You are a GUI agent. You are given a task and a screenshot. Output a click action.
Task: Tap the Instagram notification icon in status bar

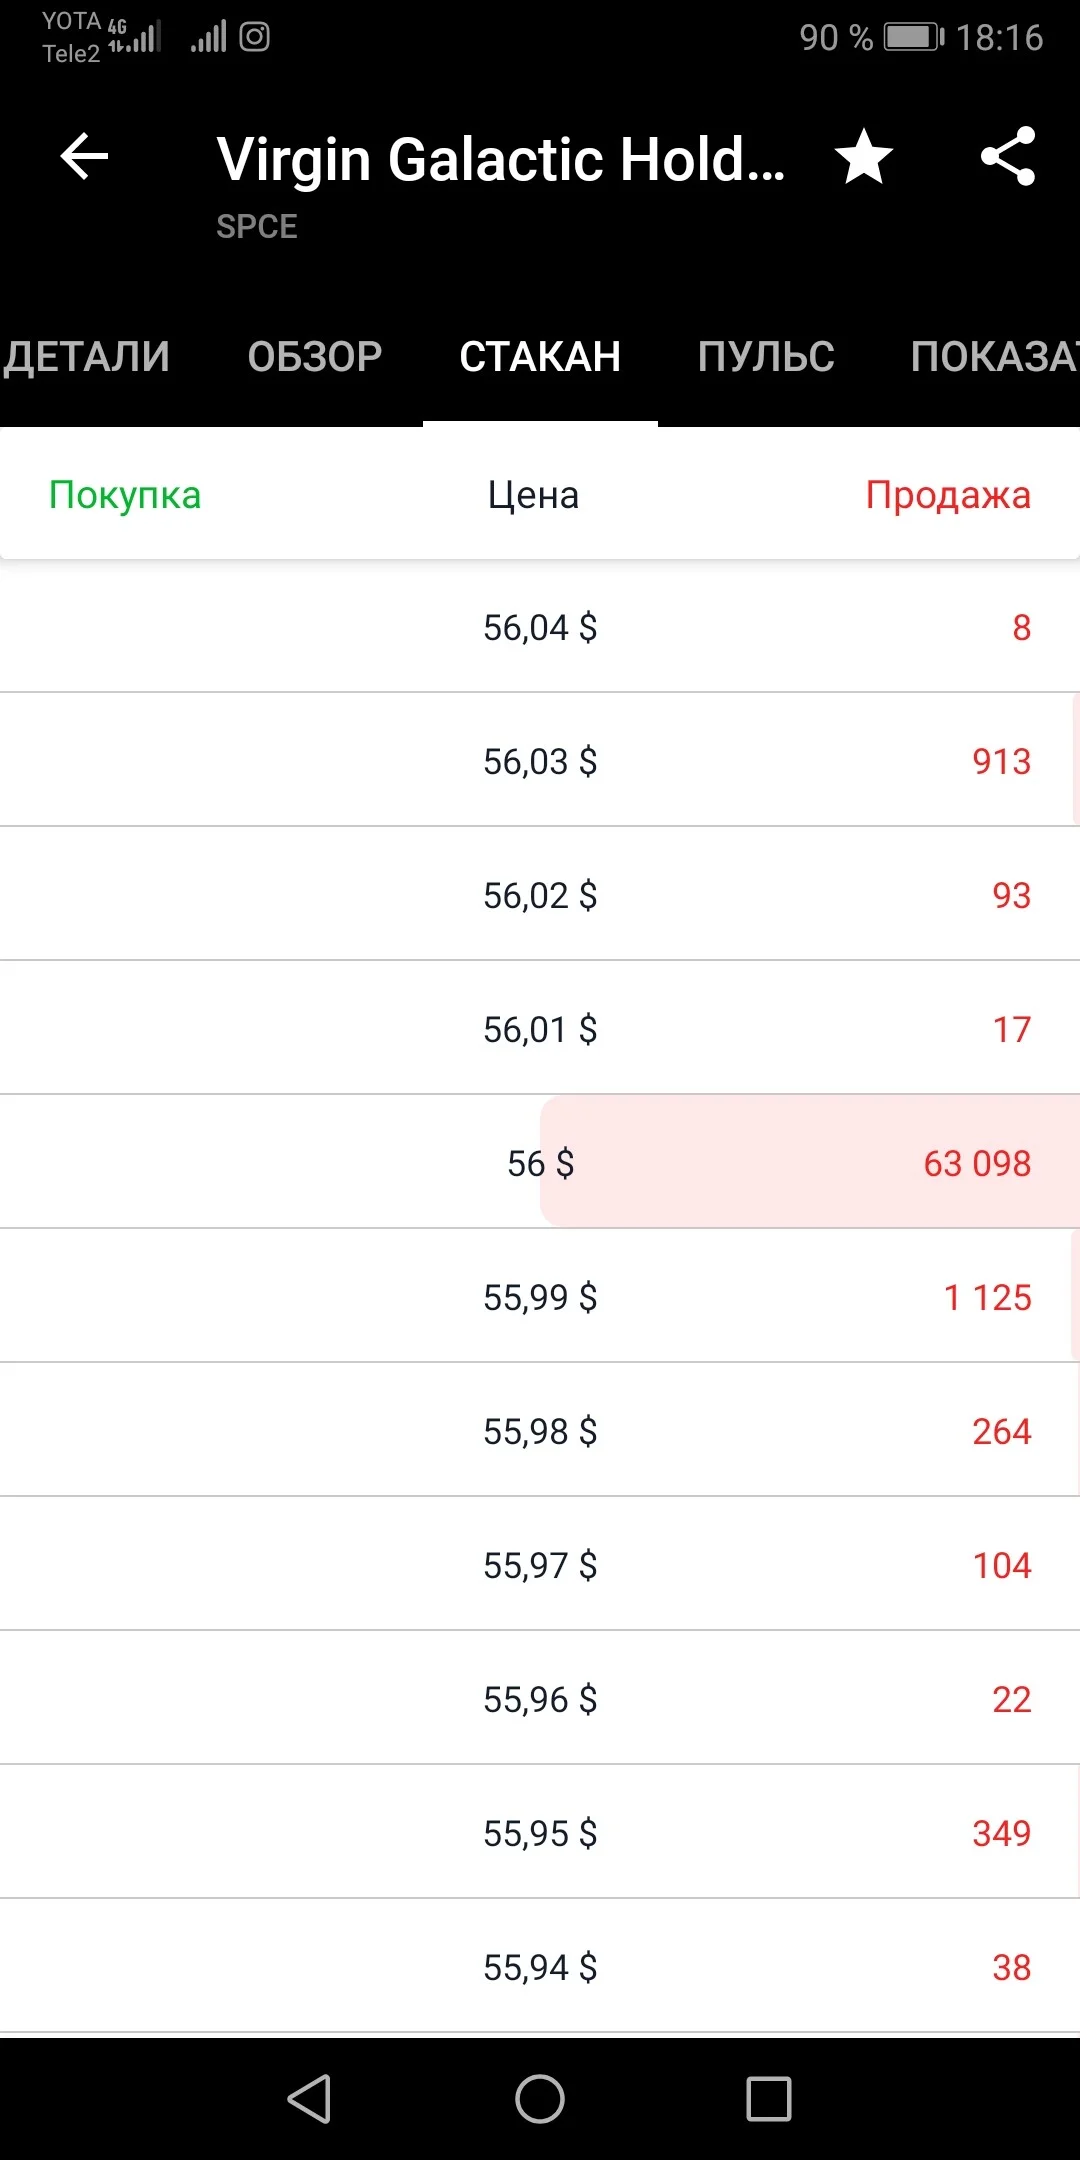pos(254,37)
